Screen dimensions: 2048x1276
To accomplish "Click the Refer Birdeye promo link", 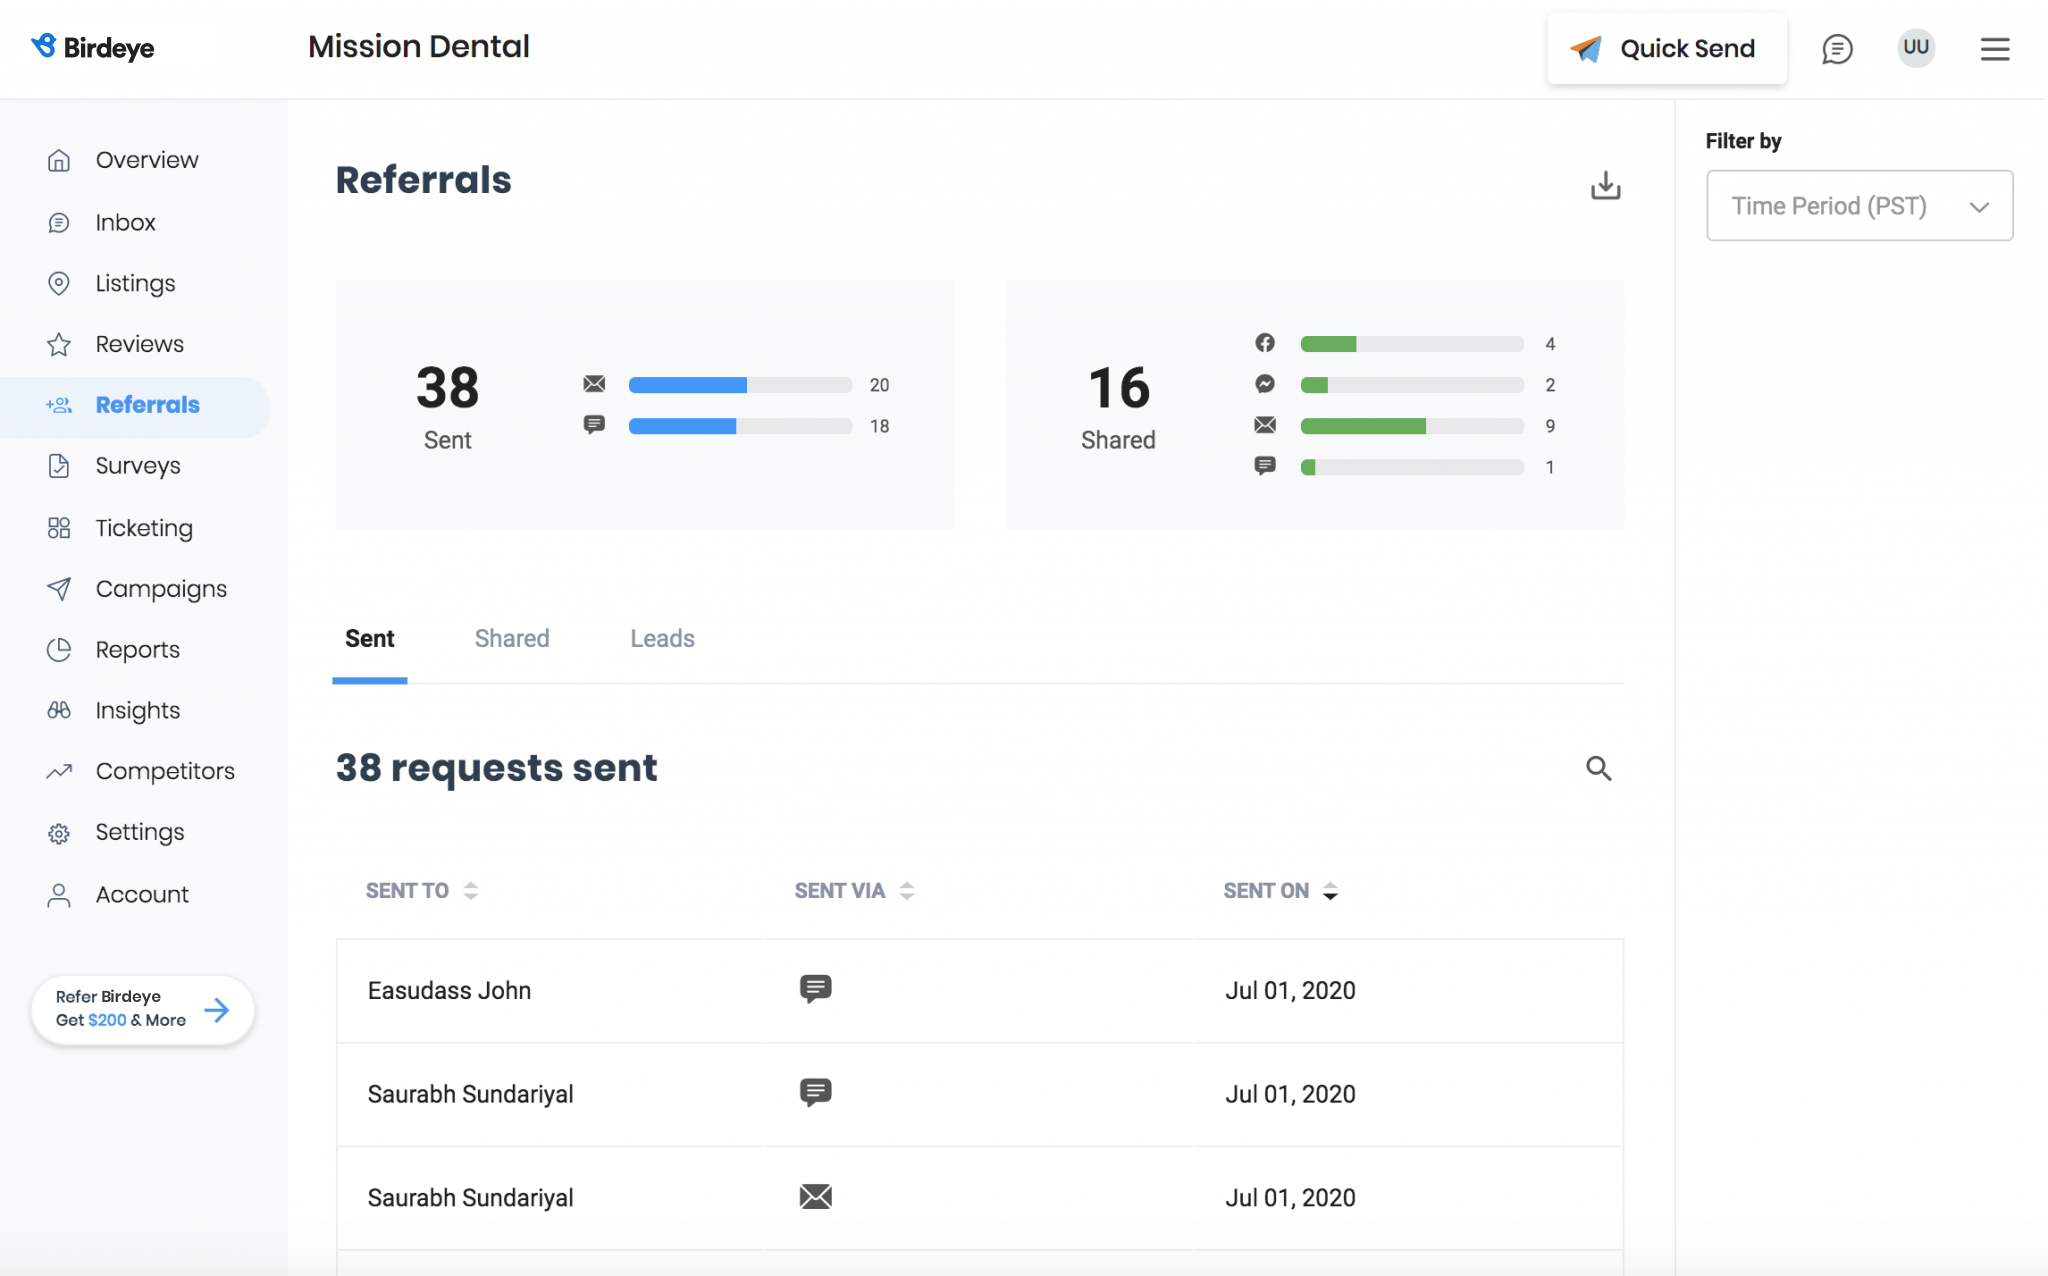I will (142, 1009).
